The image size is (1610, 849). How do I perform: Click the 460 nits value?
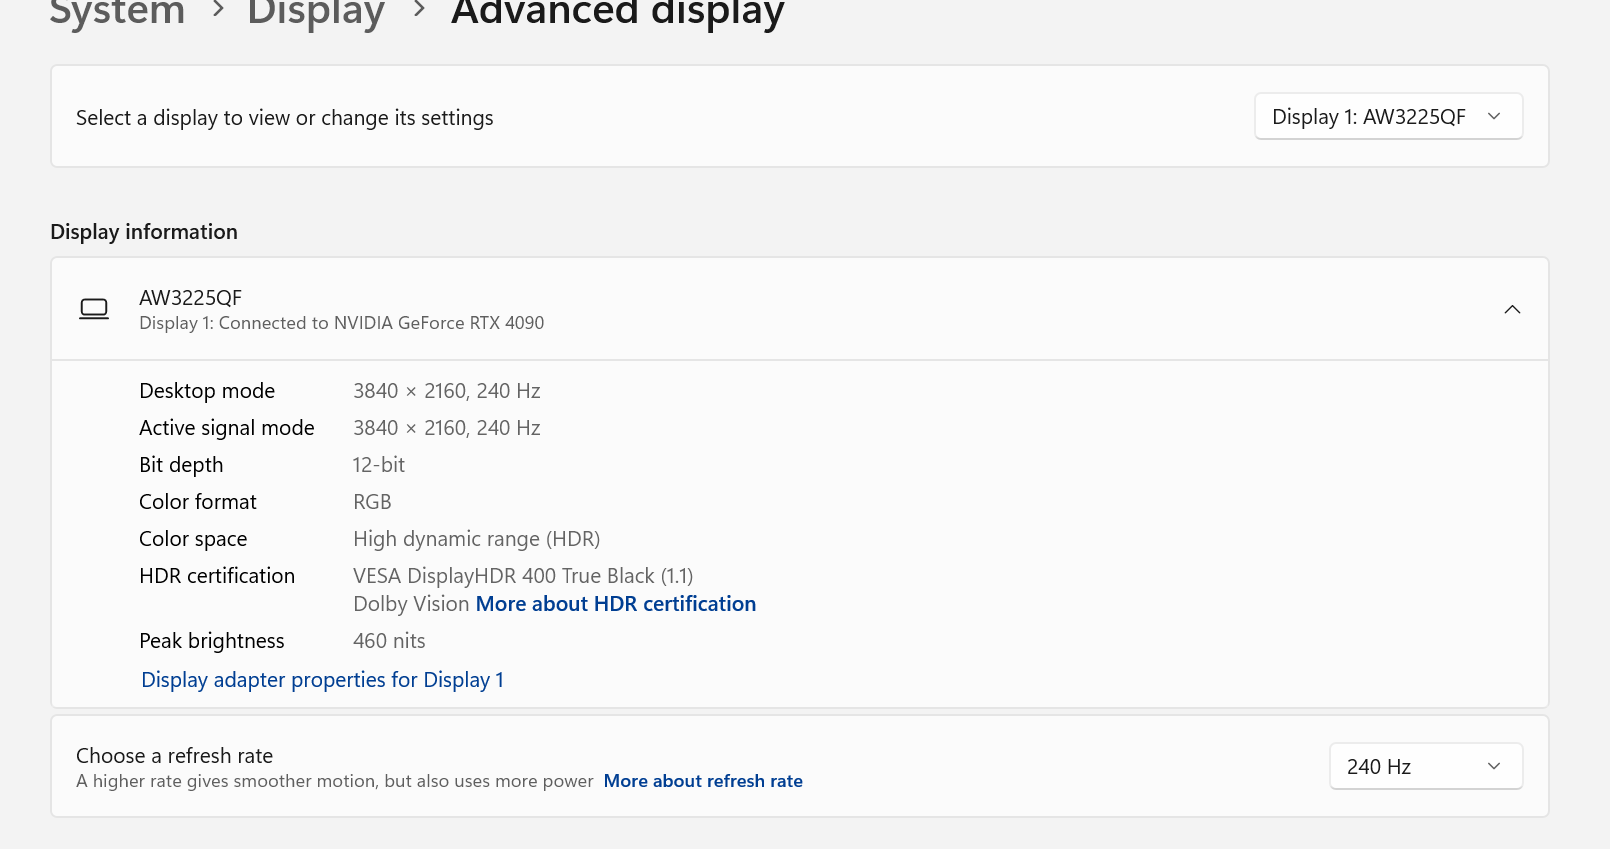click(x=389, y=641)
